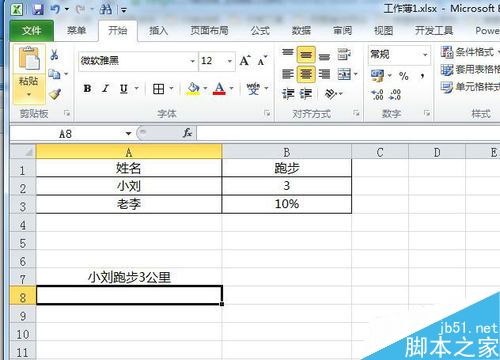Open the binoculars Find icon
This screenshot has width=500, height=360.
click(x=106, y=9)
